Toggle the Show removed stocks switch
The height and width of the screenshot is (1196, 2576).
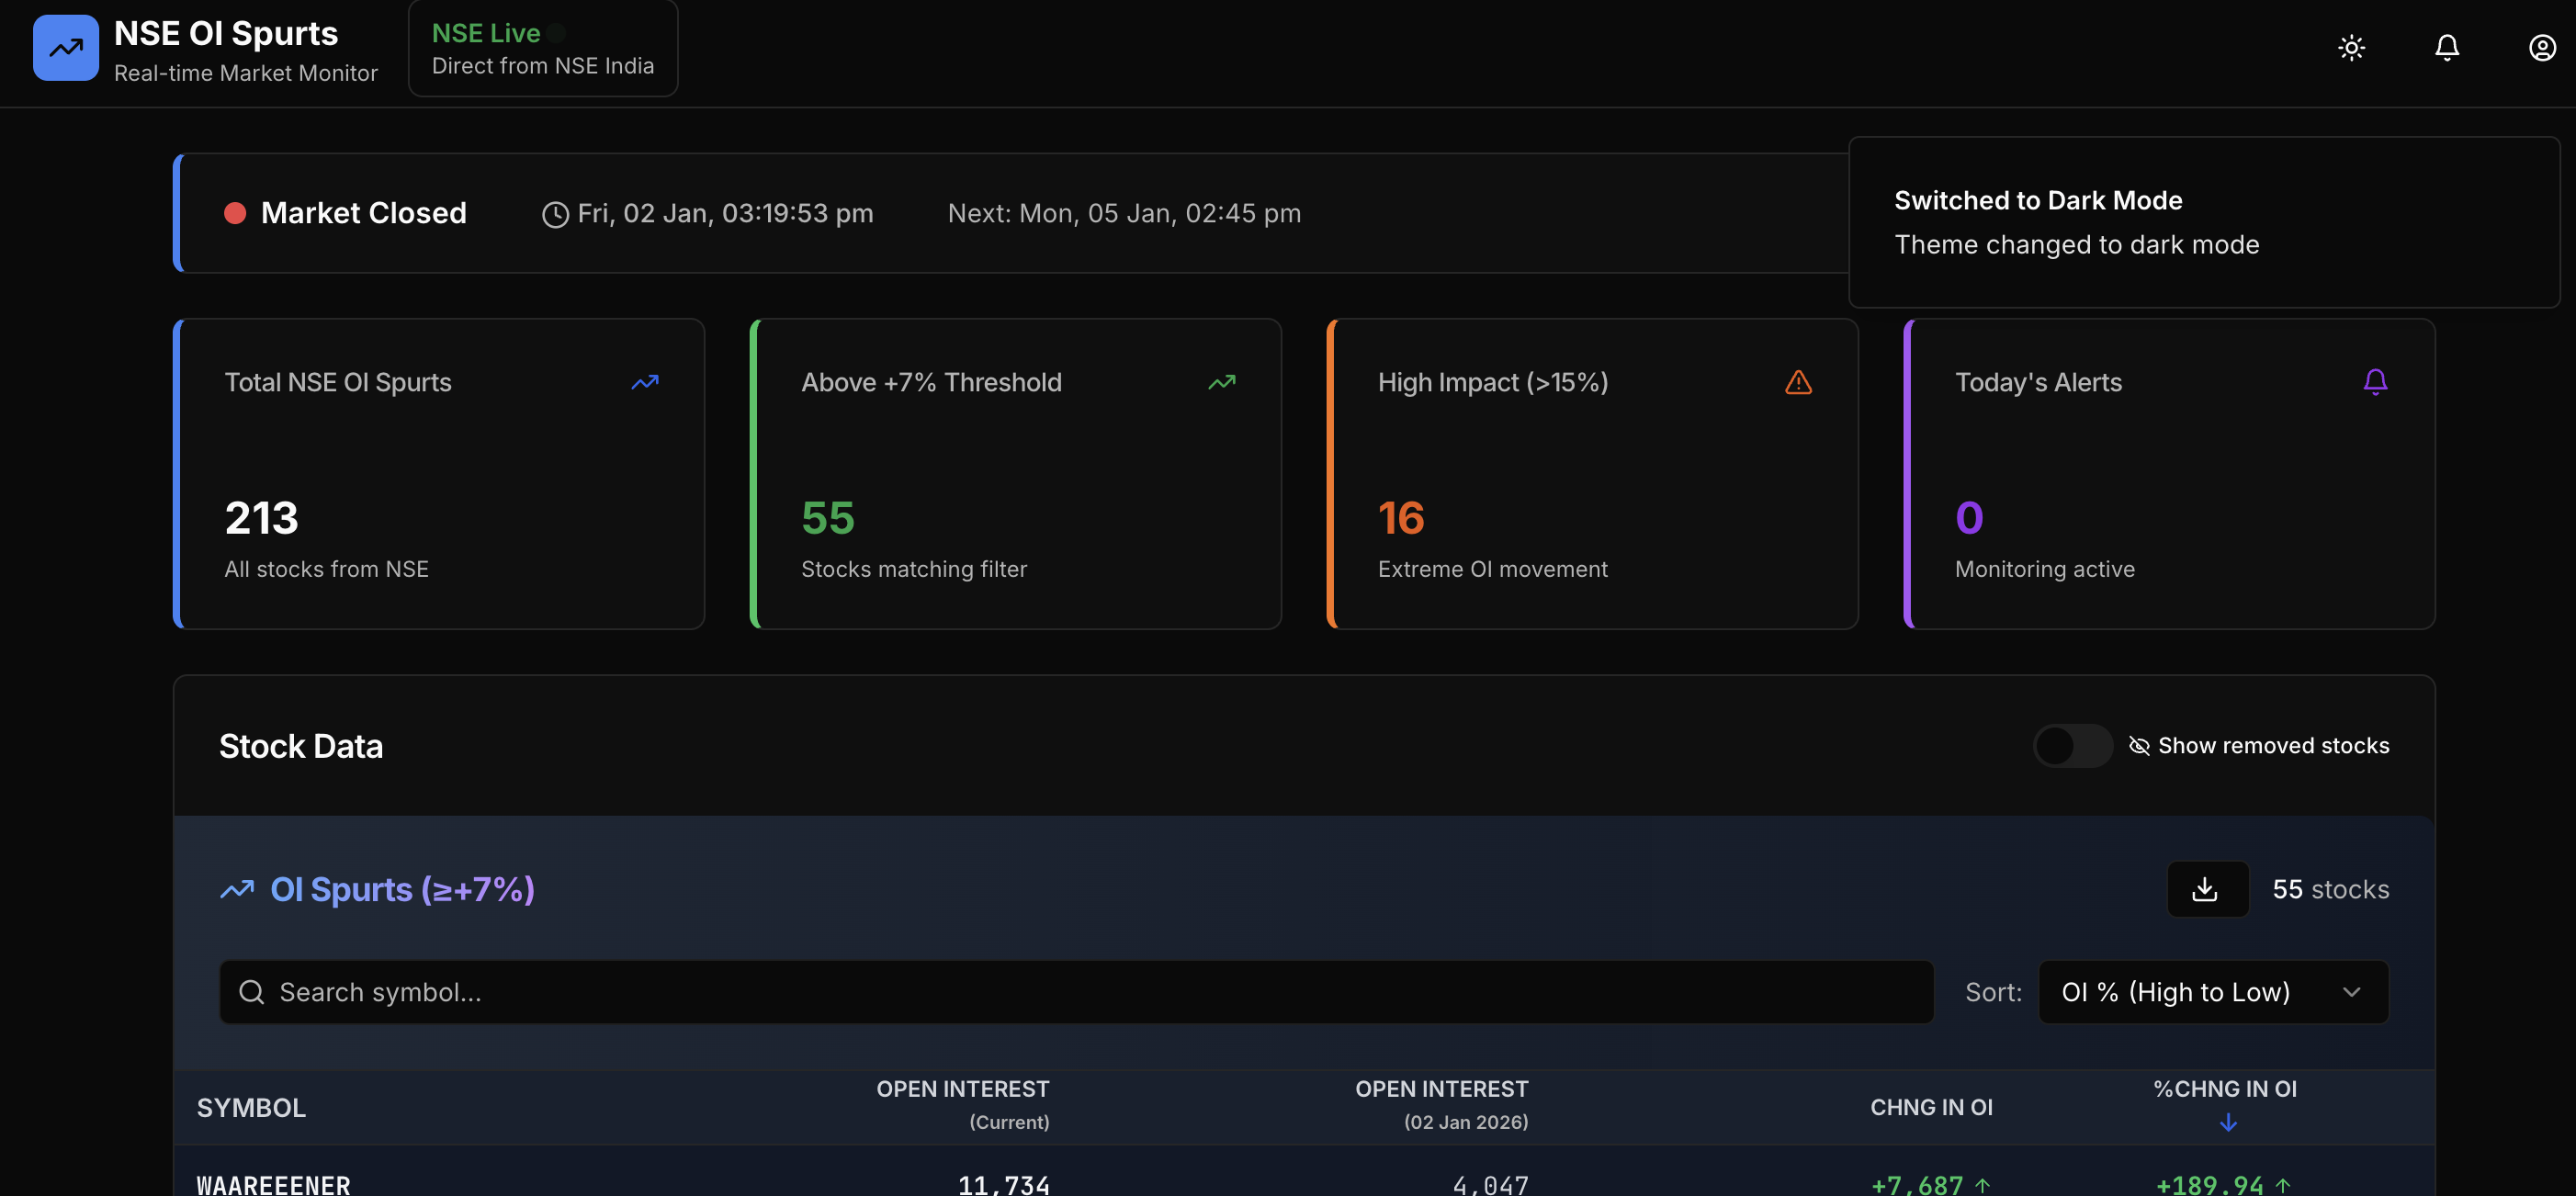(2072, 746)
